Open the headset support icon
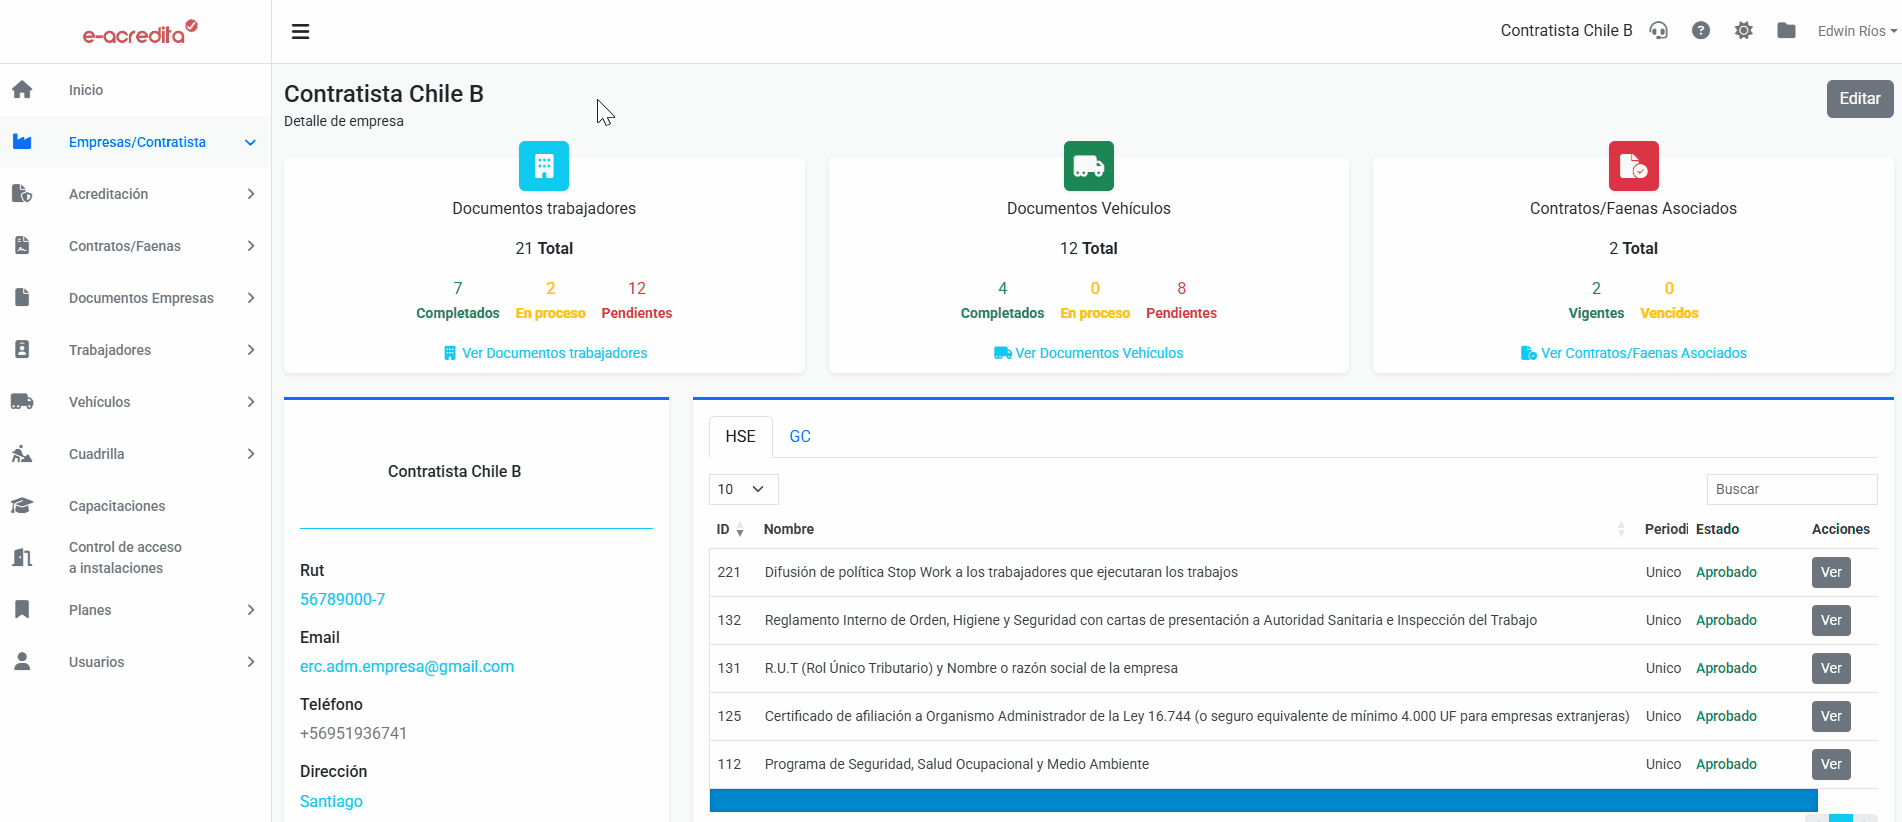The image size is (1902, 822). coord(1658,31)
